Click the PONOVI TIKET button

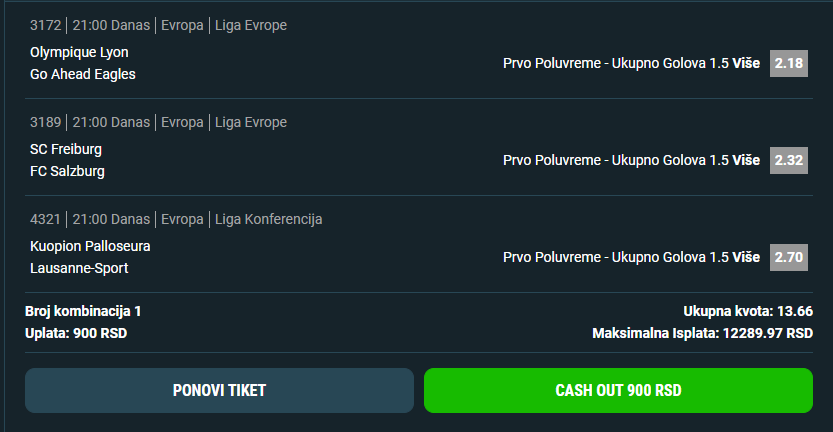[x=219, y=390]
